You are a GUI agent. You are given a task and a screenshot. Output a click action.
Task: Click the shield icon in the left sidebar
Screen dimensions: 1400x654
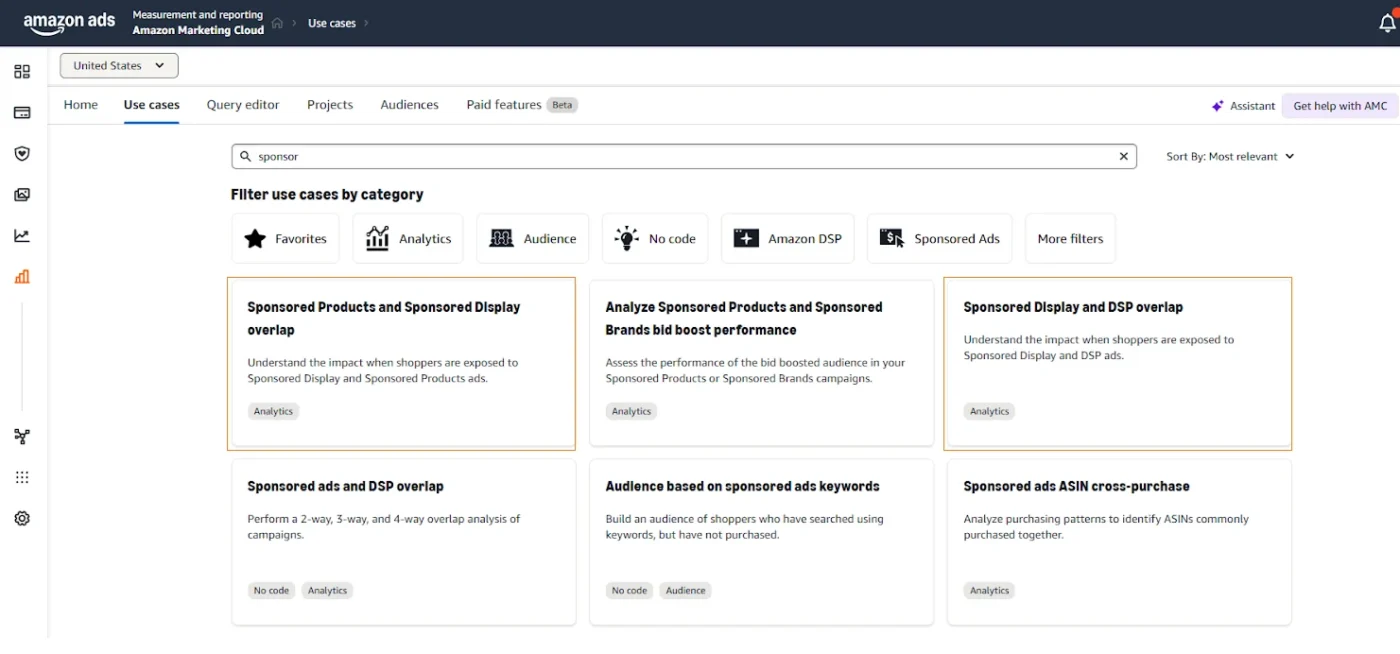(x=22, y=153)
